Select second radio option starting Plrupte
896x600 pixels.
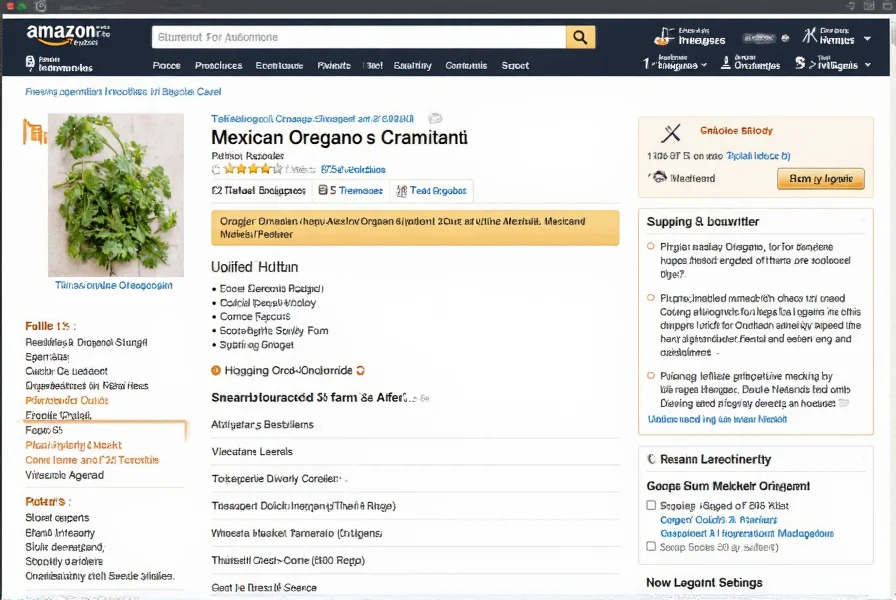650,298
